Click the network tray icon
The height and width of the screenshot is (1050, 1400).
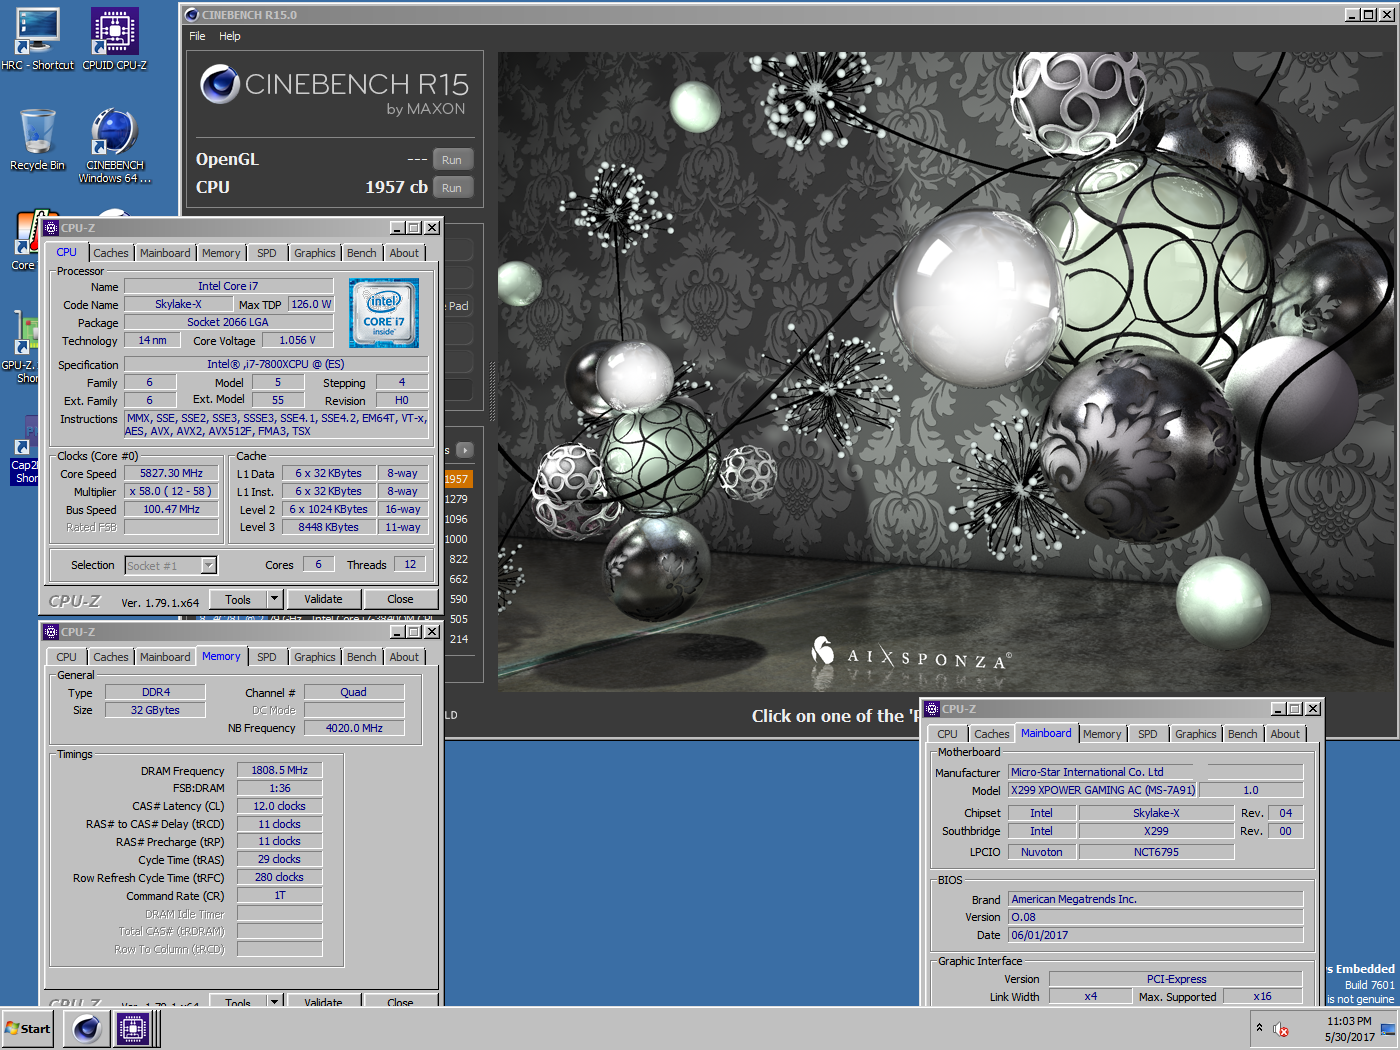click(1387, 1029)
